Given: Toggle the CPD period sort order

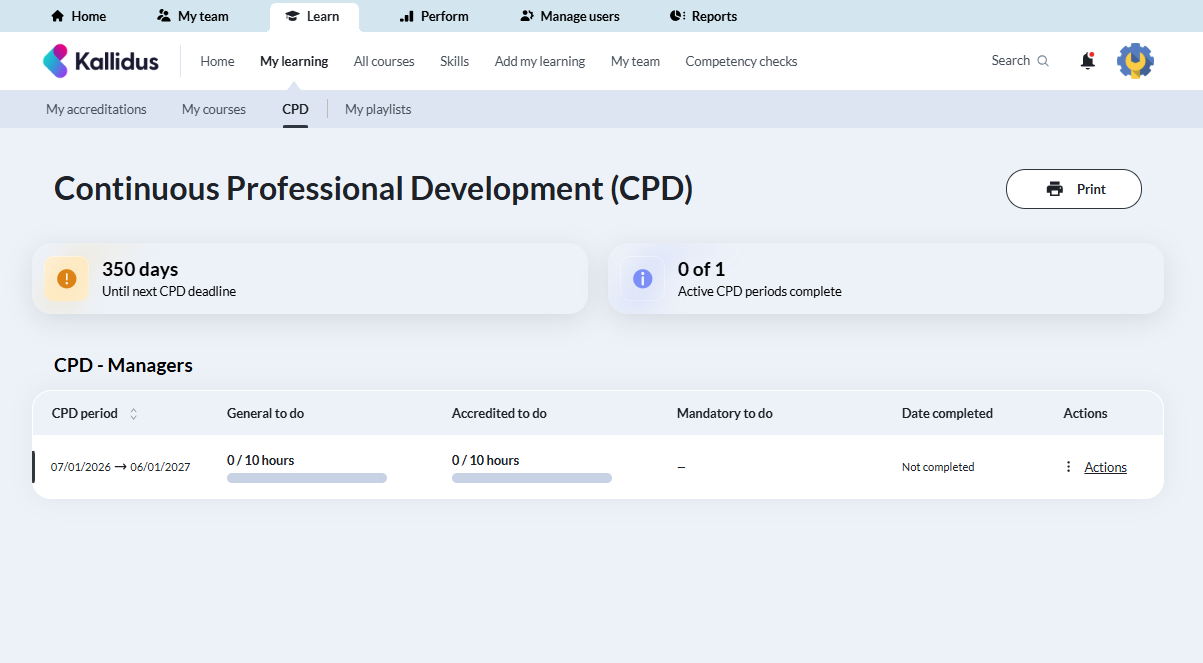Looking at the screenshot, I should (x=136, y=413).
